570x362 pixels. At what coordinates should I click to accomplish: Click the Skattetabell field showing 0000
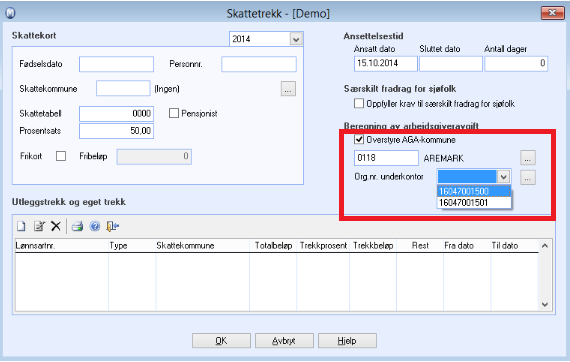click(x=116, y=114)
